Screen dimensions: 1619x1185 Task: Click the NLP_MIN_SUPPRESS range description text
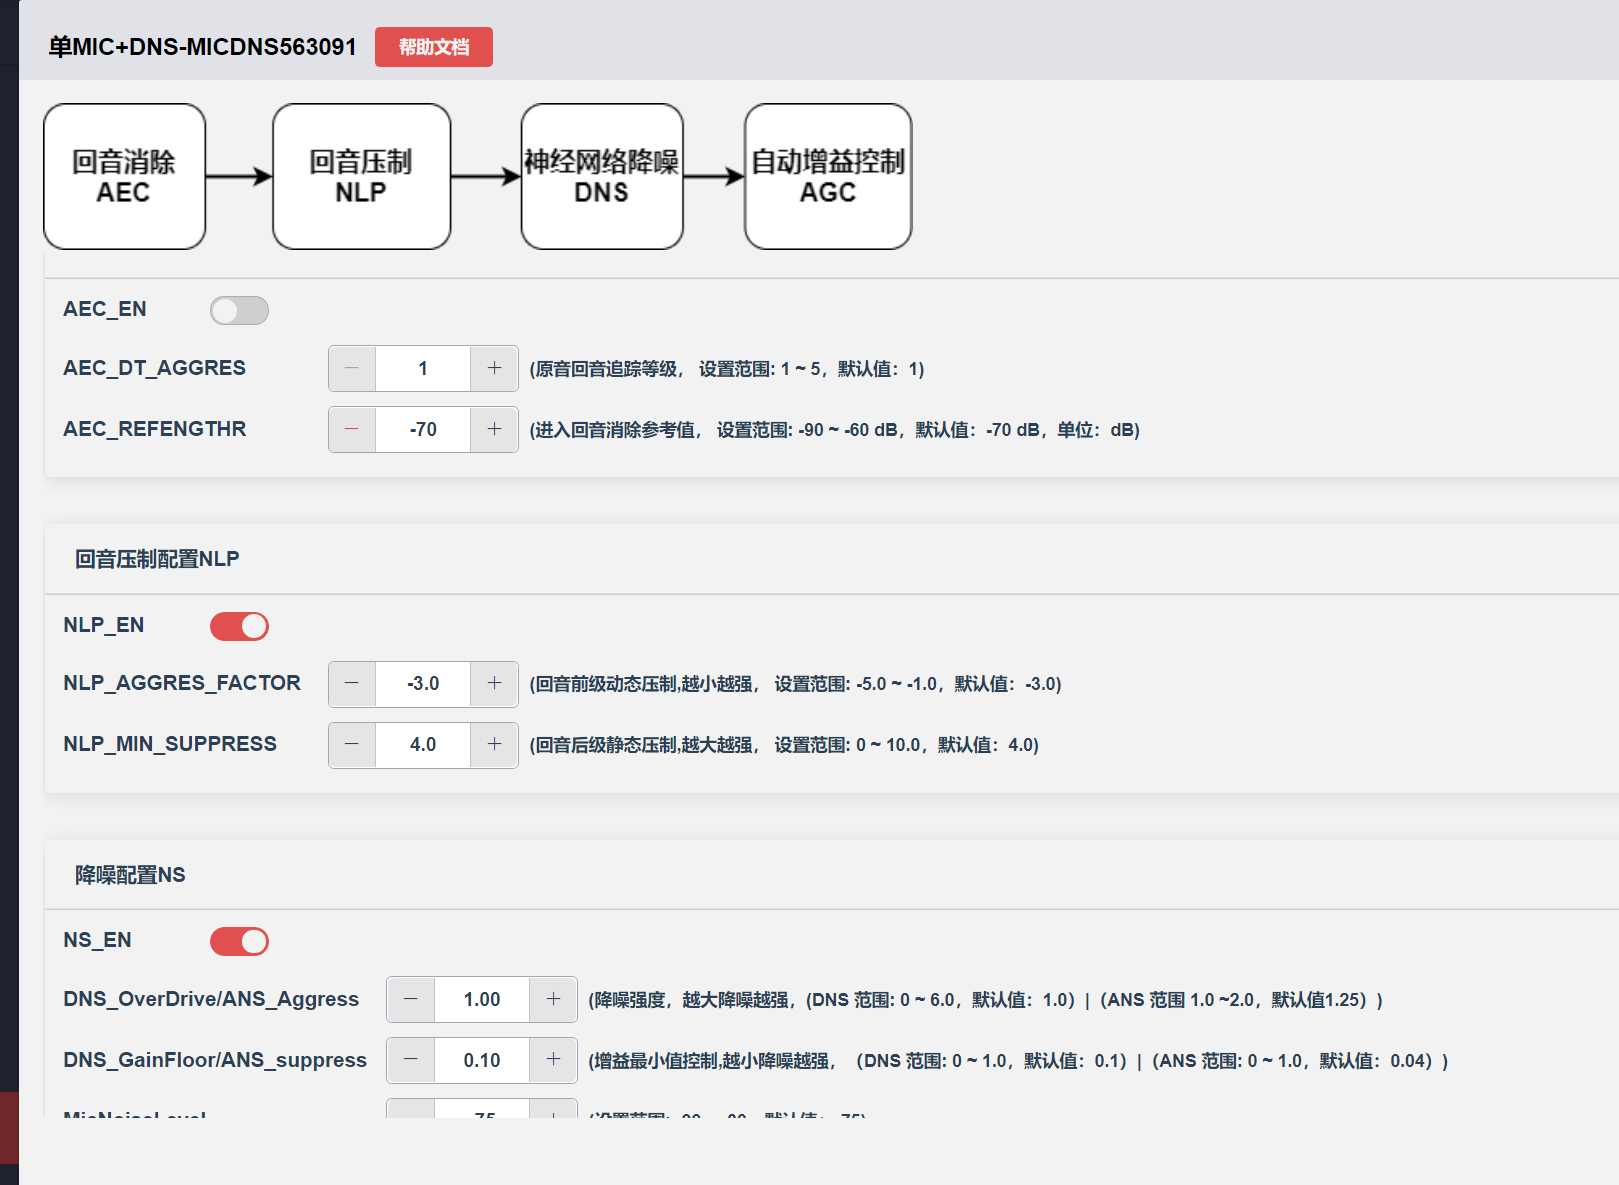click(784, 745)
